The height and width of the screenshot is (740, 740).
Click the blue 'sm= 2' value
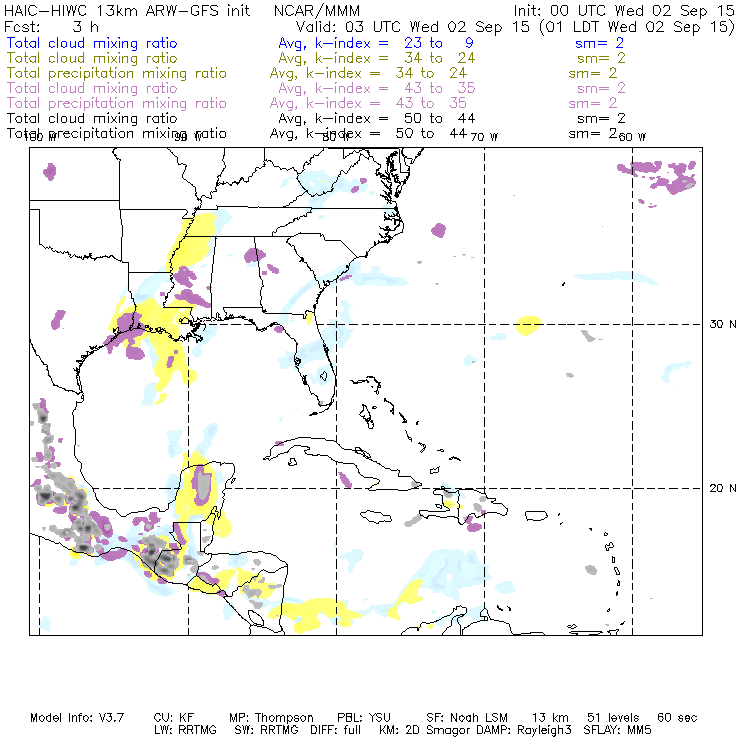tap(599, 43)
